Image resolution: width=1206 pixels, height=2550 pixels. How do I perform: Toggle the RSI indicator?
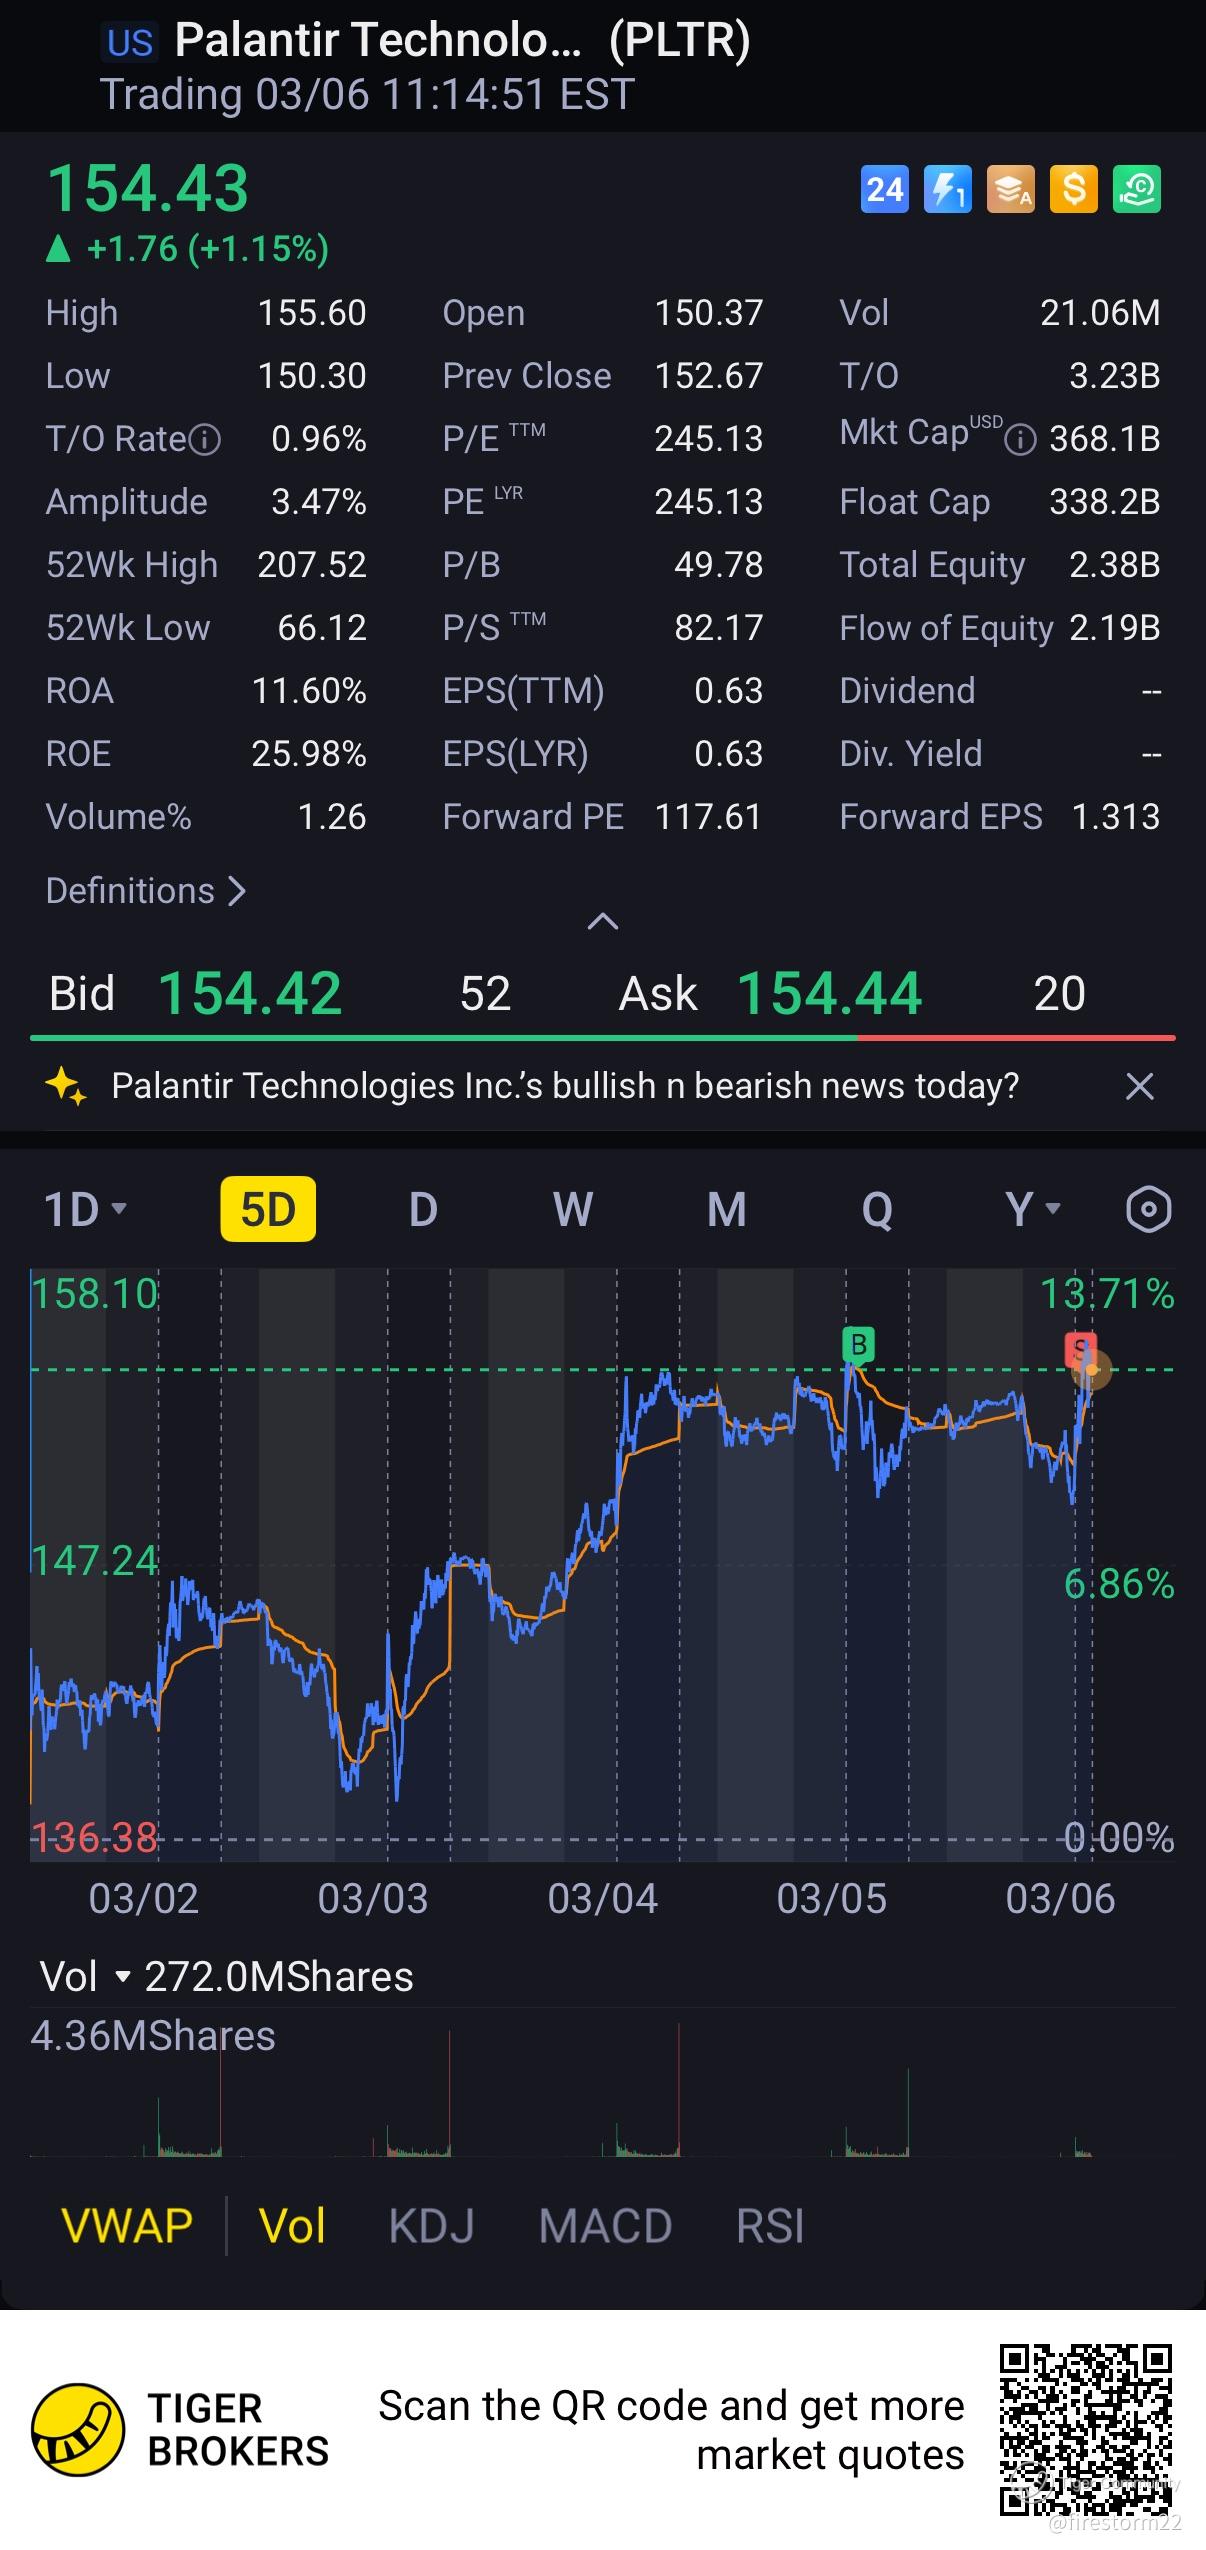(770, 2226)
